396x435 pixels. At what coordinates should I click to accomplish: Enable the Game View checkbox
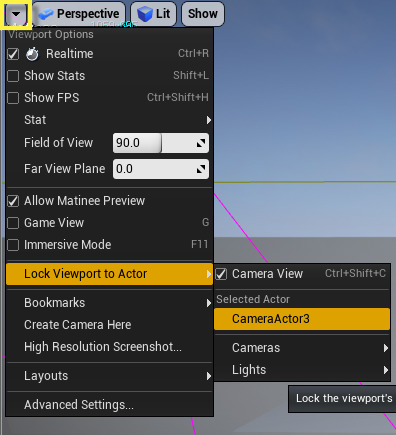click(13, 223)
